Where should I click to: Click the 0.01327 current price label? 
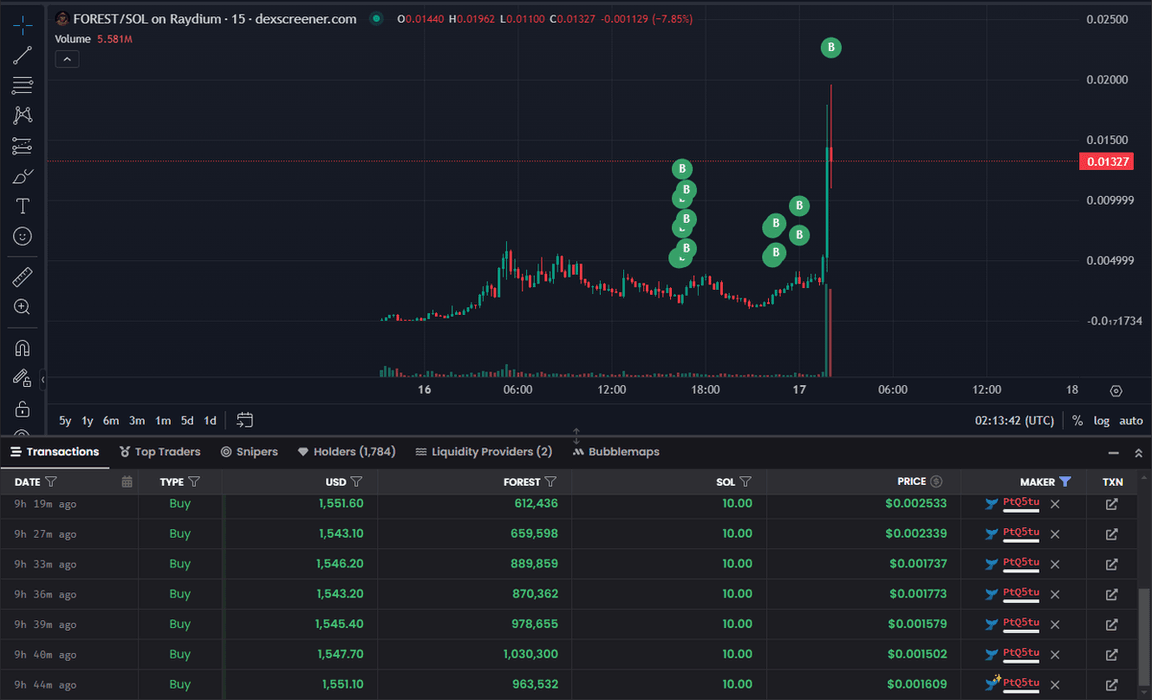point(1106,162)
